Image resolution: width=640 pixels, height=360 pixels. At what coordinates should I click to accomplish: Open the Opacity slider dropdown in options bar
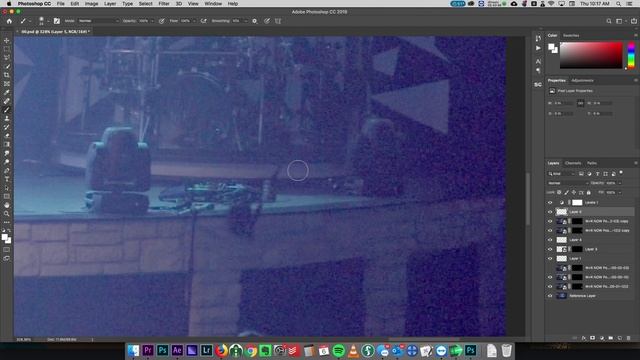click(x=152, y=21)
